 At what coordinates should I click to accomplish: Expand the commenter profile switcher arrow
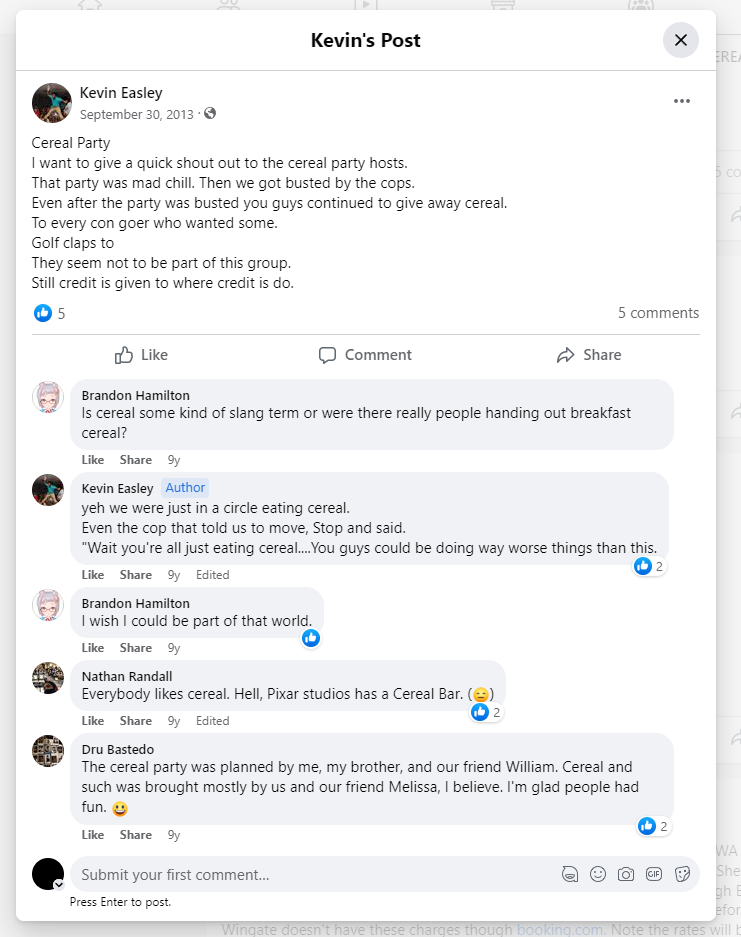[x=59, y=884]
